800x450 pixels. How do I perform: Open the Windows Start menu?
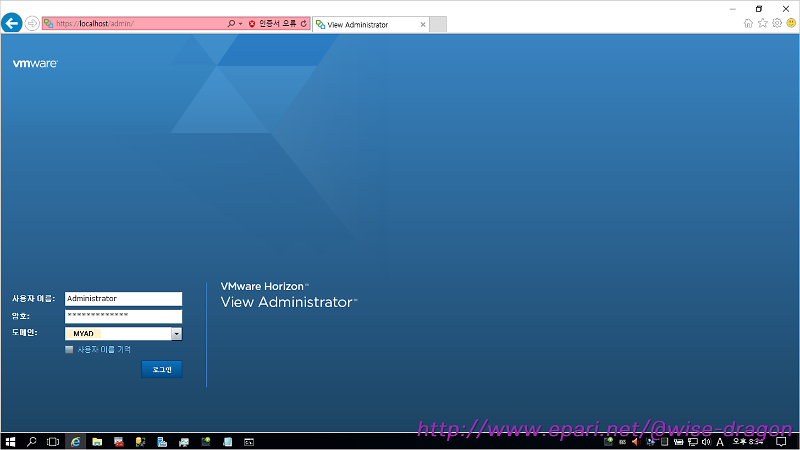(x=10, y=442)
